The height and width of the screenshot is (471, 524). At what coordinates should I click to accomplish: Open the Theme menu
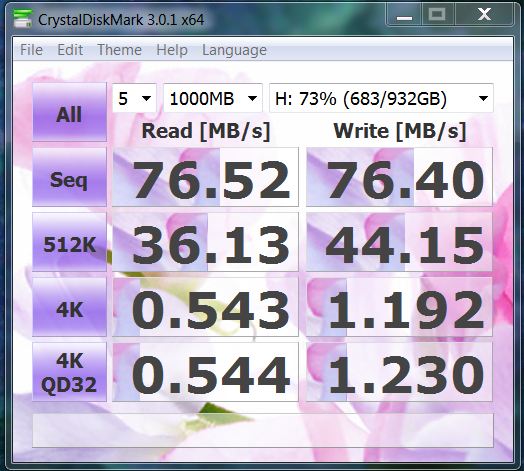click(120, 50)
